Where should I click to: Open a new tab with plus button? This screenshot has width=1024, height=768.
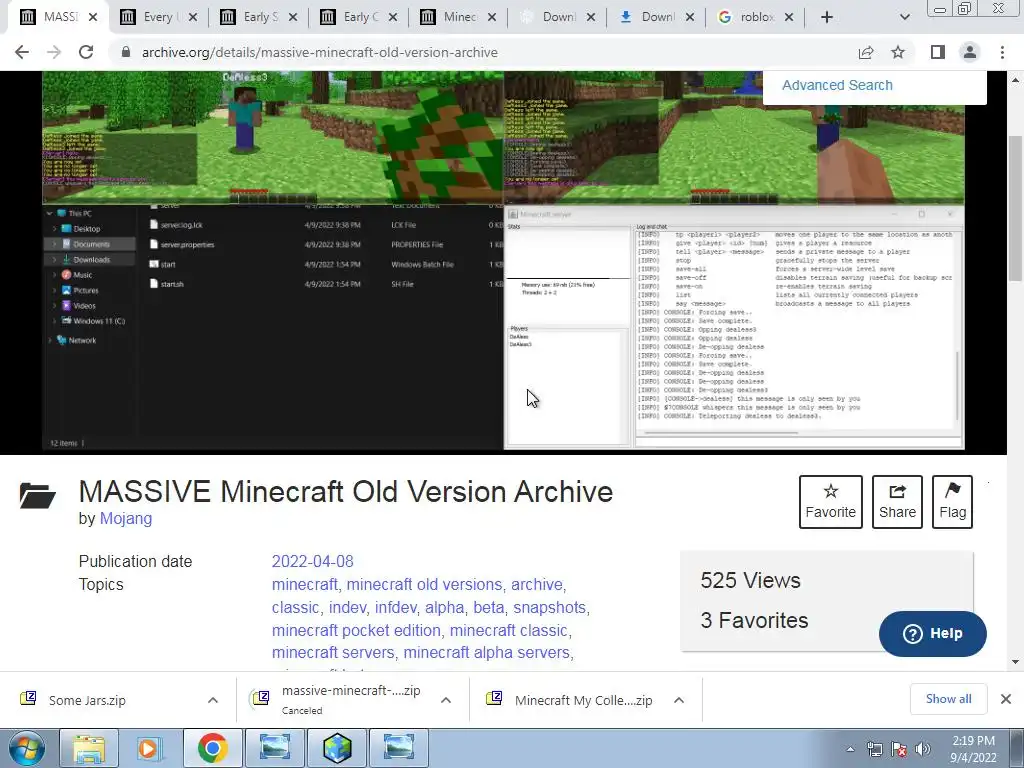pos(827,18)
